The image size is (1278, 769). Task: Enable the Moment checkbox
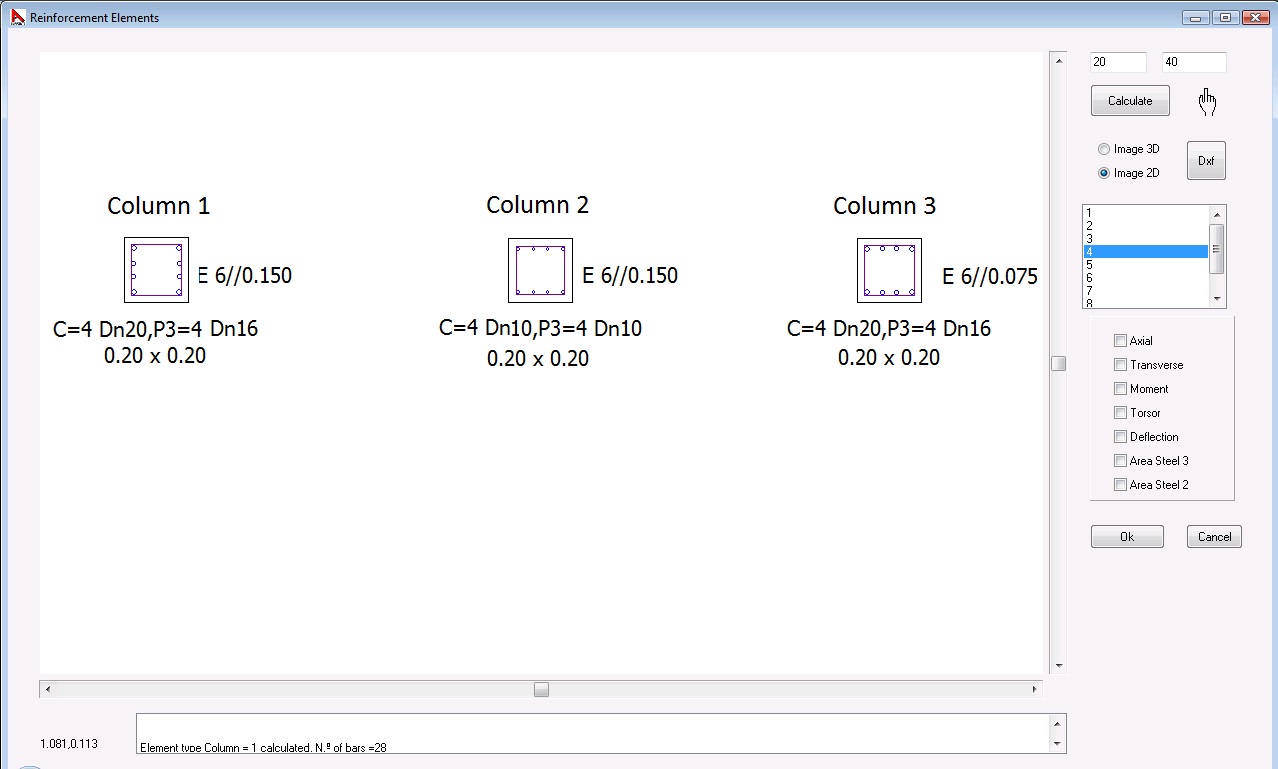(1120, 389)
